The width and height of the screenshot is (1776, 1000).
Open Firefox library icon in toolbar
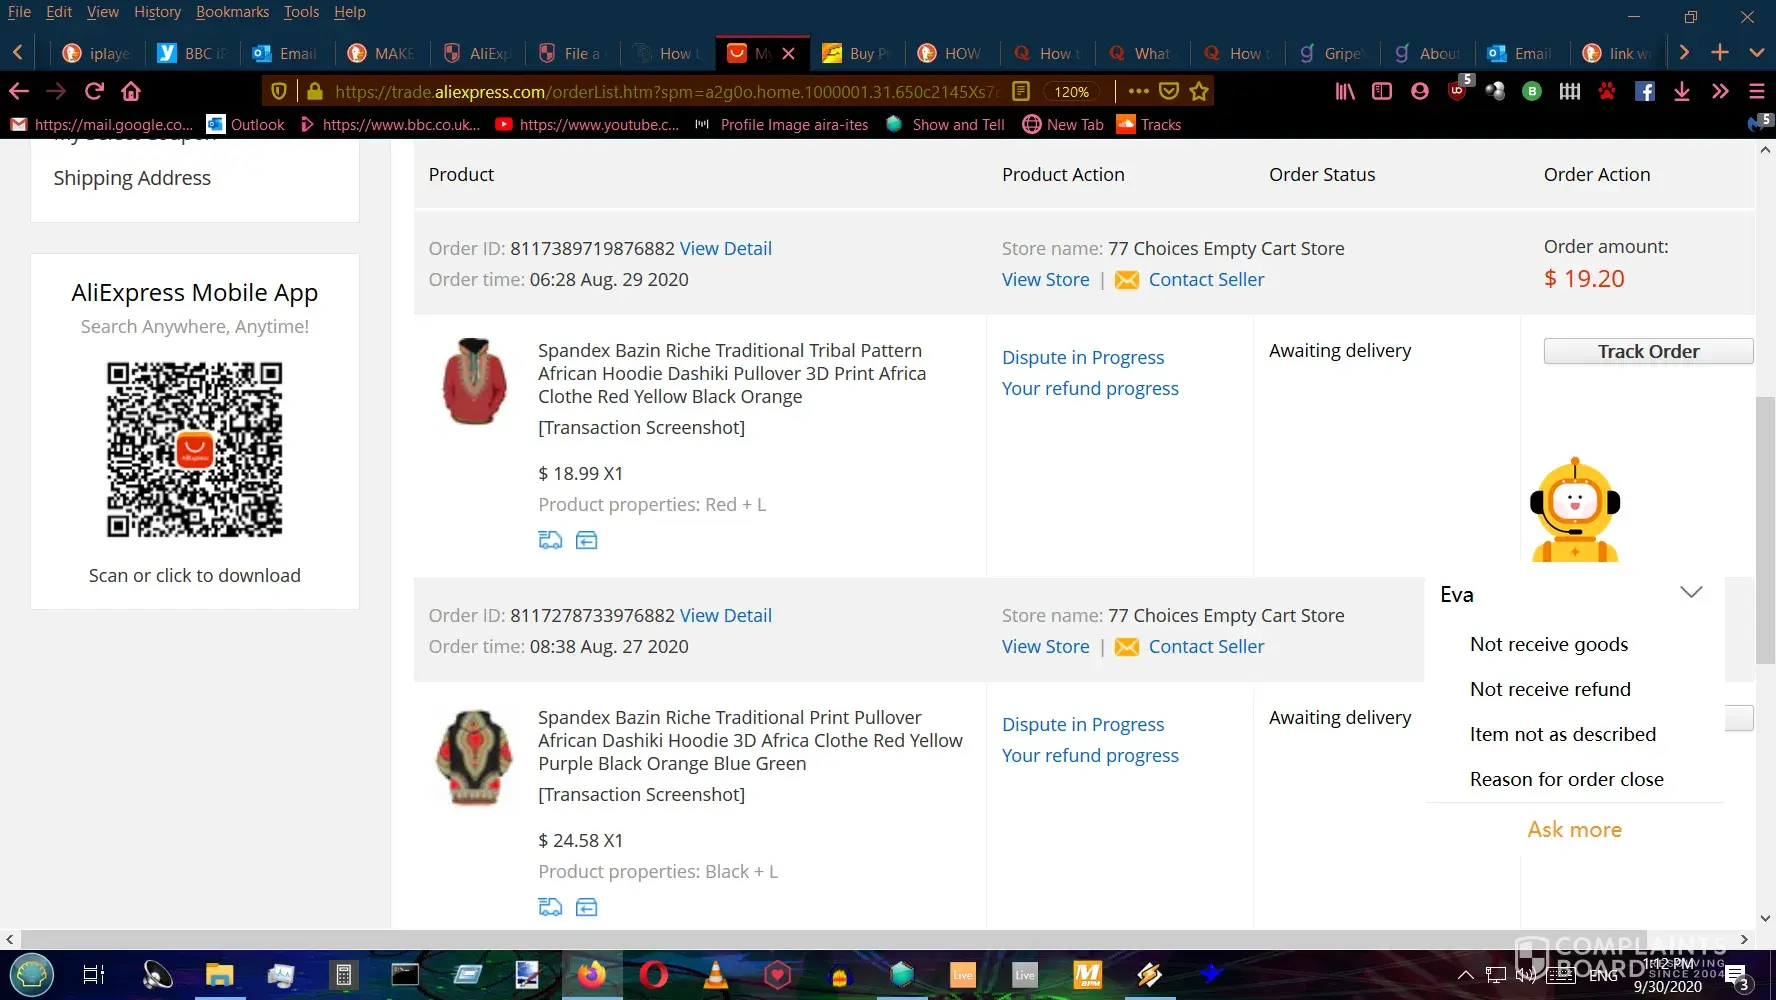click(1345, 92)
